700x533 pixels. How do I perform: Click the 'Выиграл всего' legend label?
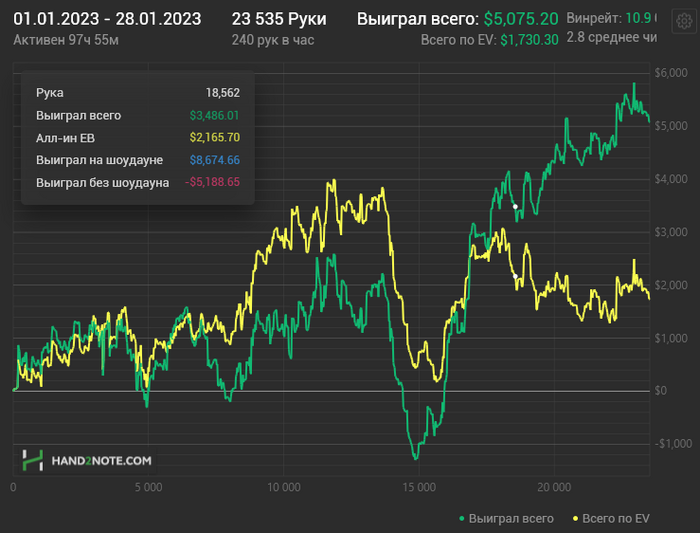pyautogui.click(x=511, y=519)
